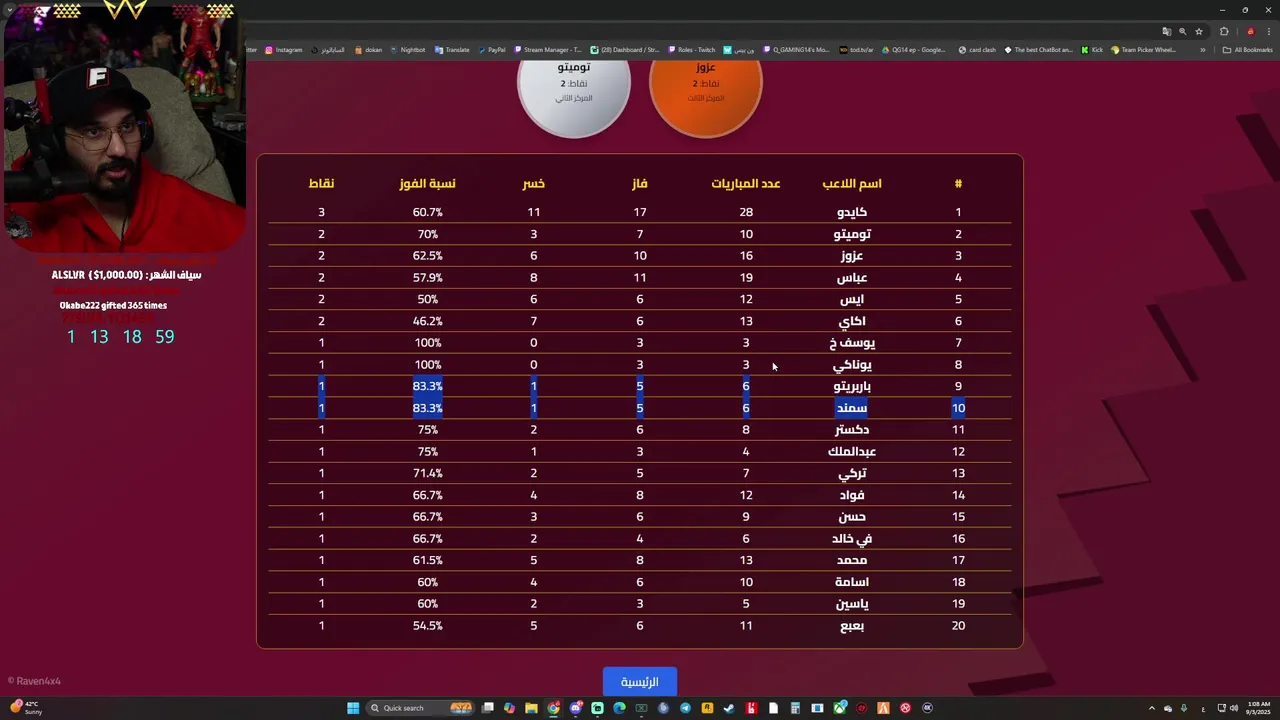Click the نسبة الفوز column header

pos(427,183)
